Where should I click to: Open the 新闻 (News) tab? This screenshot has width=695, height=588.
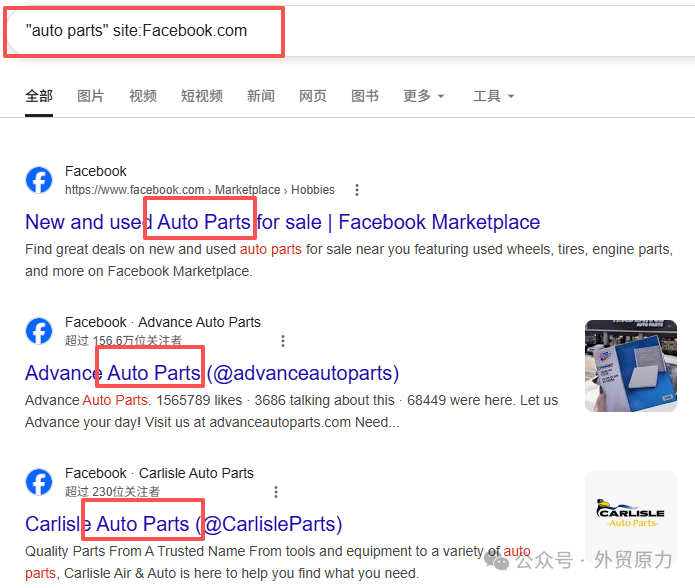[x=261, y=96]
